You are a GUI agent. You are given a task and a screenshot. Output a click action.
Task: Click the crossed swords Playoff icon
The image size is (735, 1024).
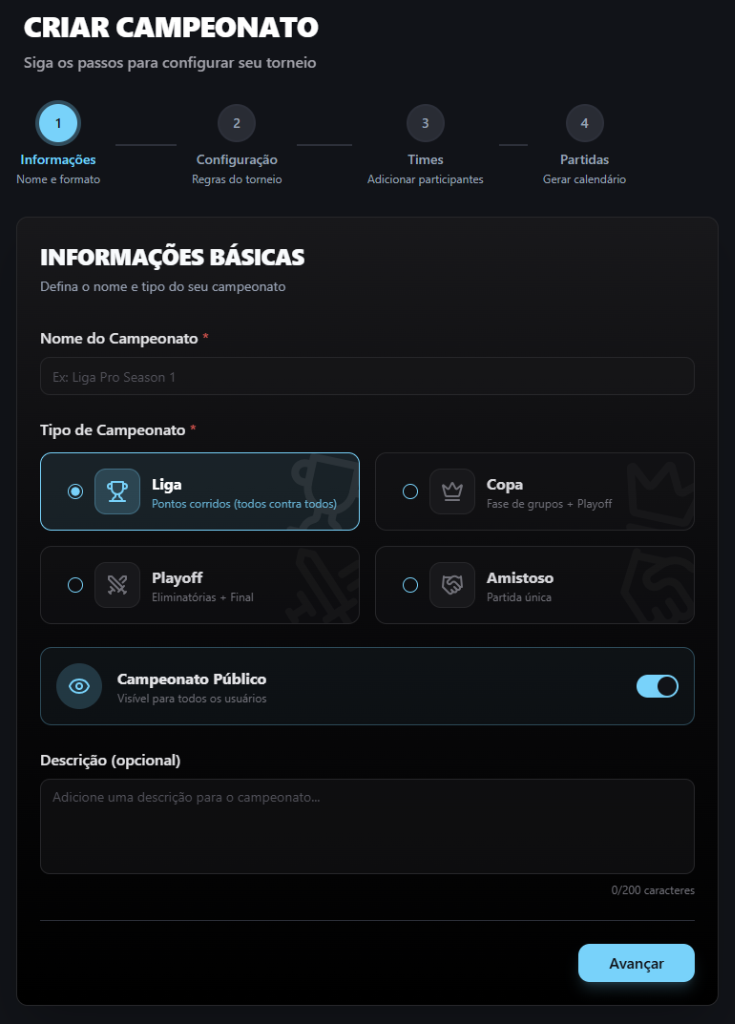tap(117, 585)
